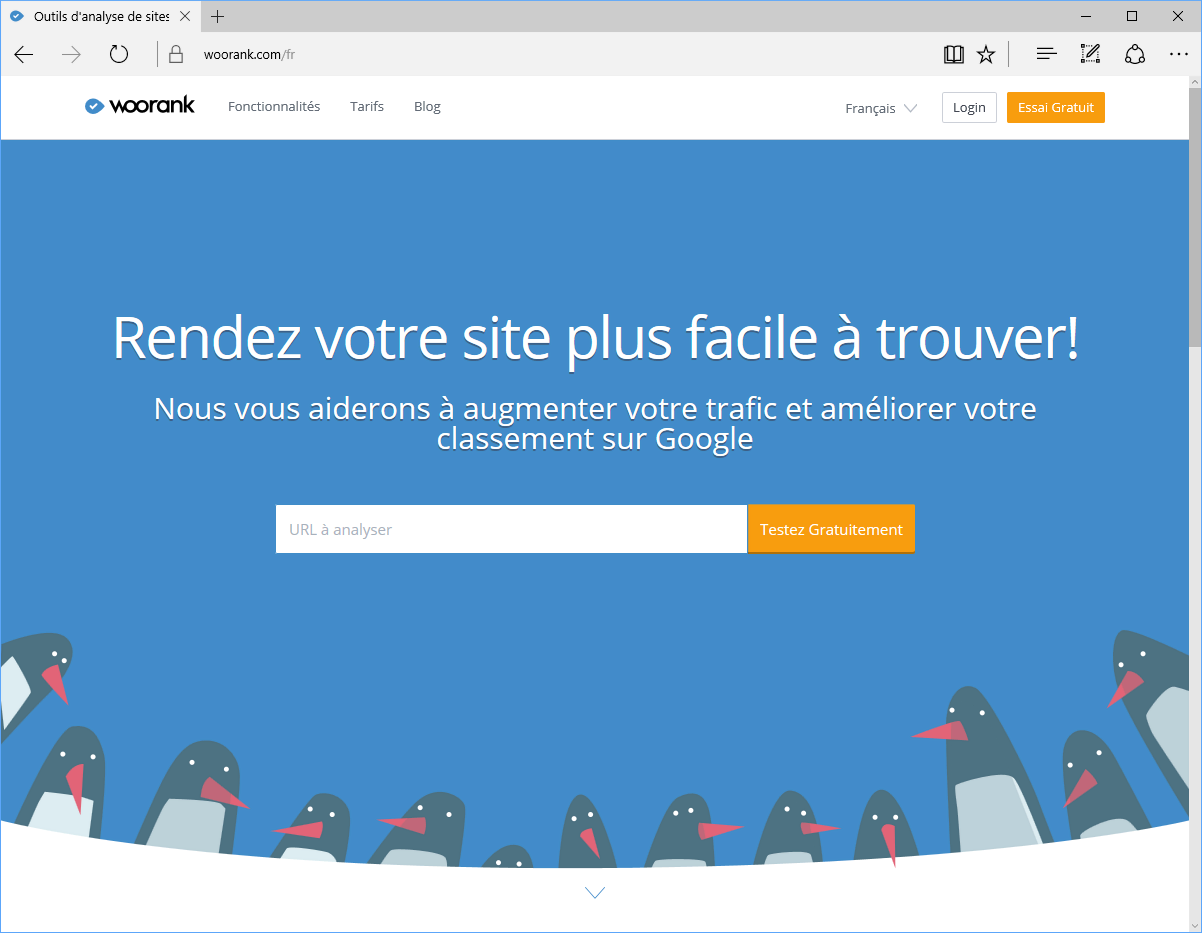This screenshot has width=1202, height=933.
Task: Click the browser back arrow
Action: tap(24, 55)
